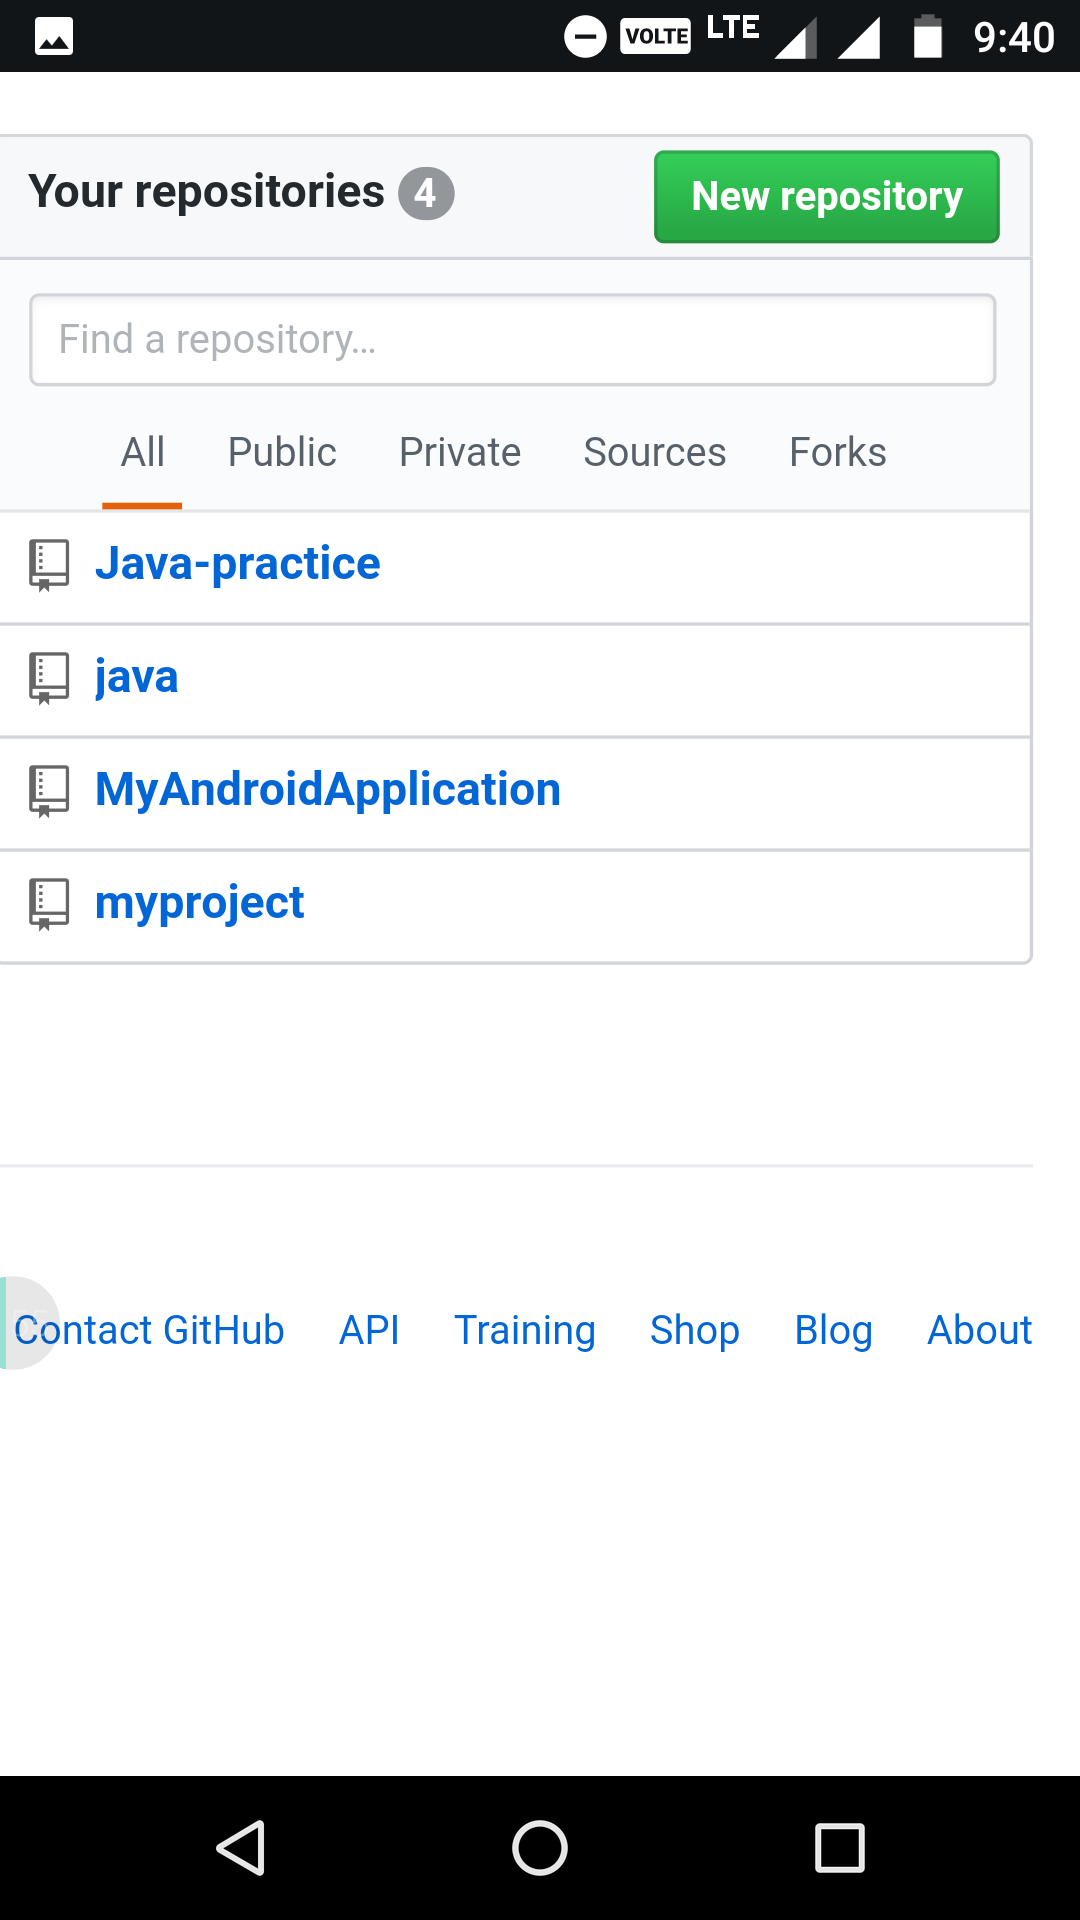Open the MyAndroidApplication repository
The height and width of the screenshot is (1920, 1080).
(x=328, y=790)
